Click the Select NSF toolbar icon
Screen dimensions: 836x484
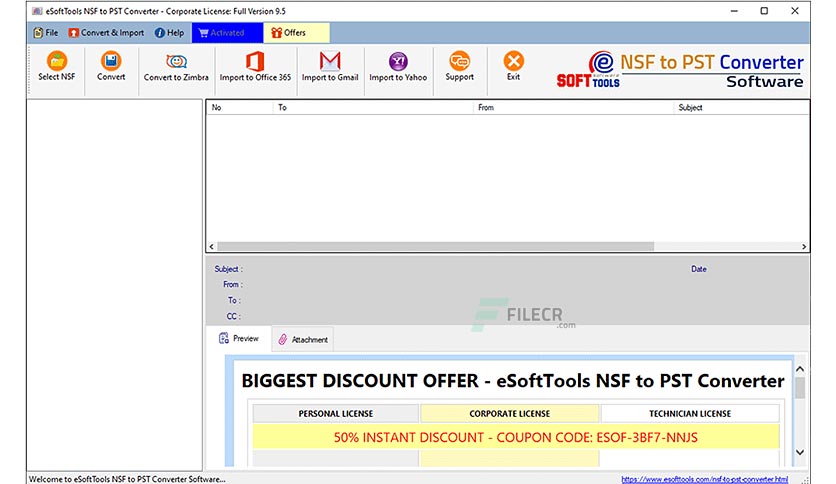57,61
